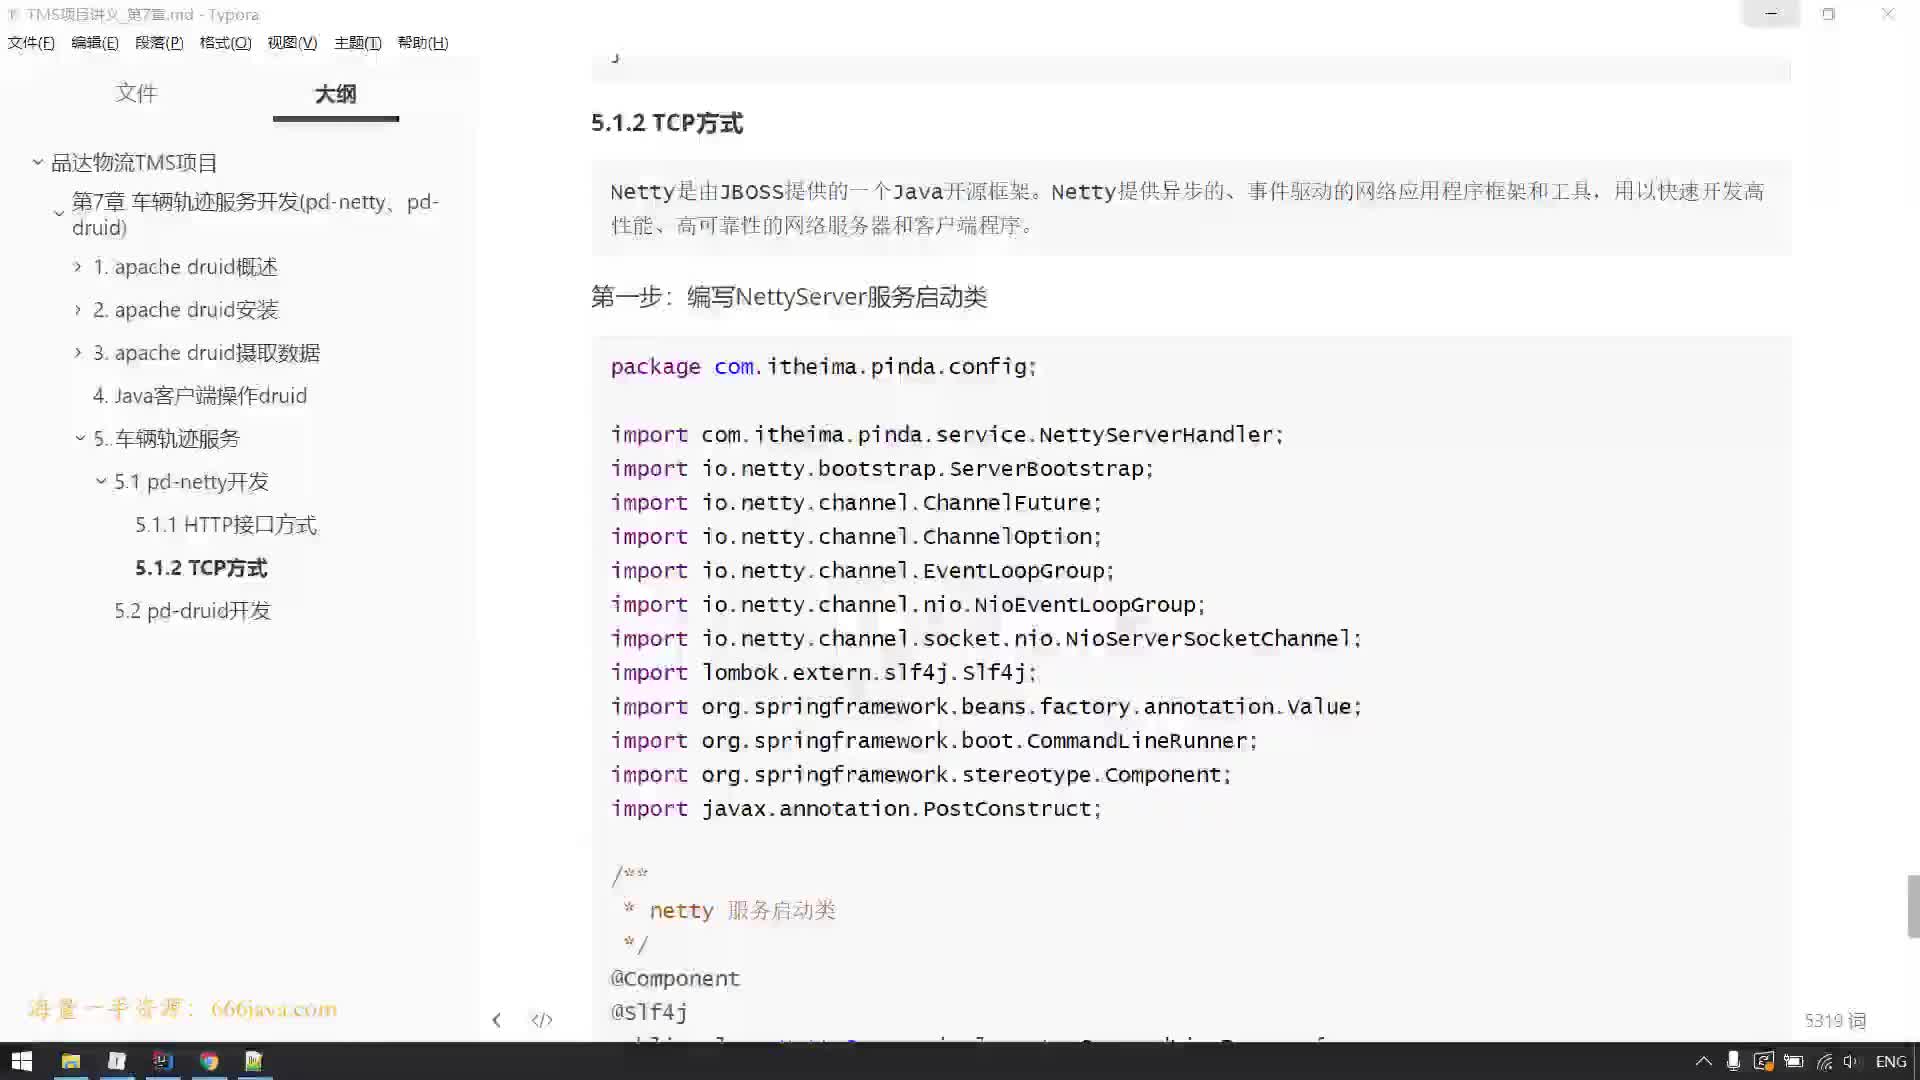Click the import CommandLineRunner code line
This screenshot has height=1080, width=1920.
click(x=934, y=741)
